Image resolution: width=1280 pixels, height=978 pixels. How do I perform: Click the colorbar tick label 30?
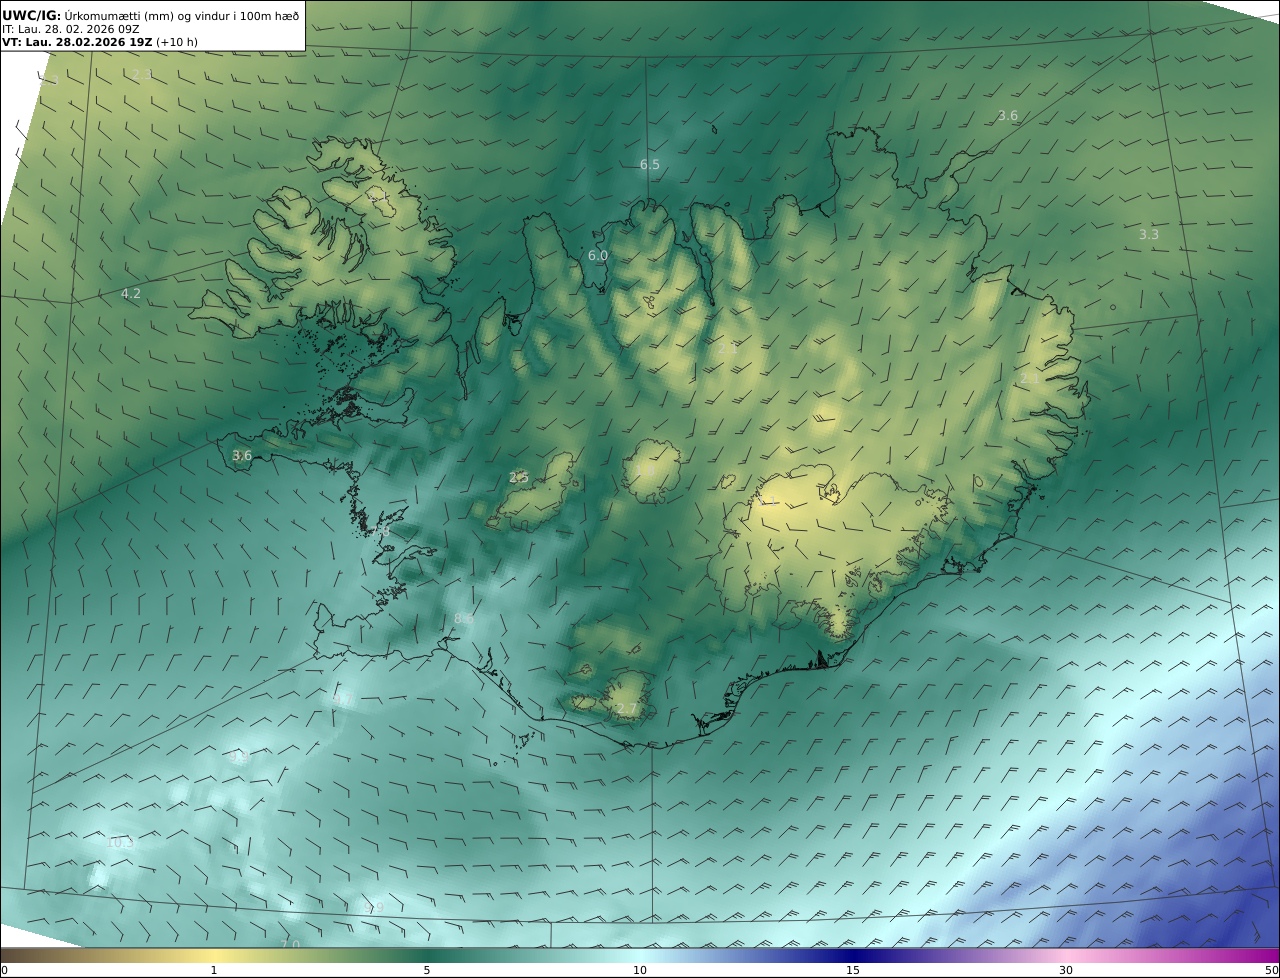pyautogui.click(x=1066, y=970)
